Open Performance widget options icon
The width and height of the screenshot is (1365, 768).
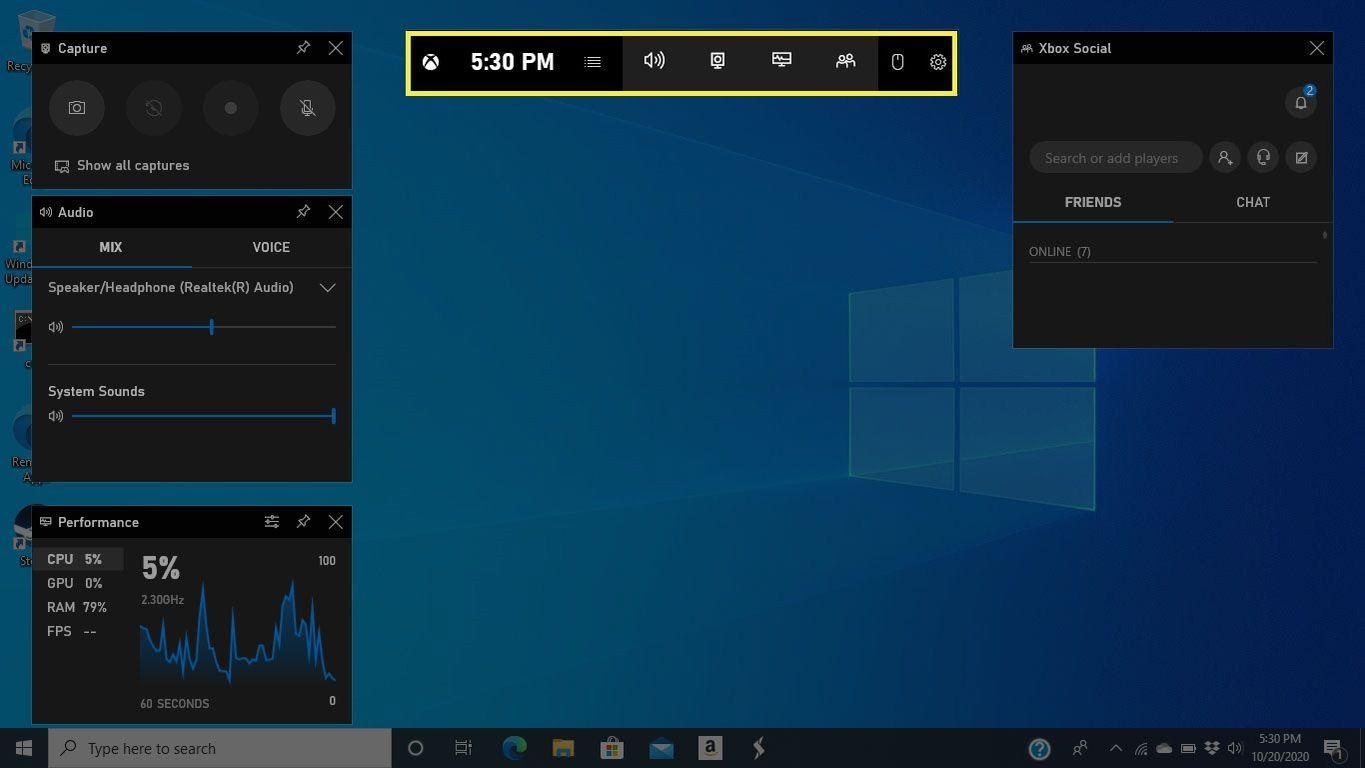pos(271,521)
